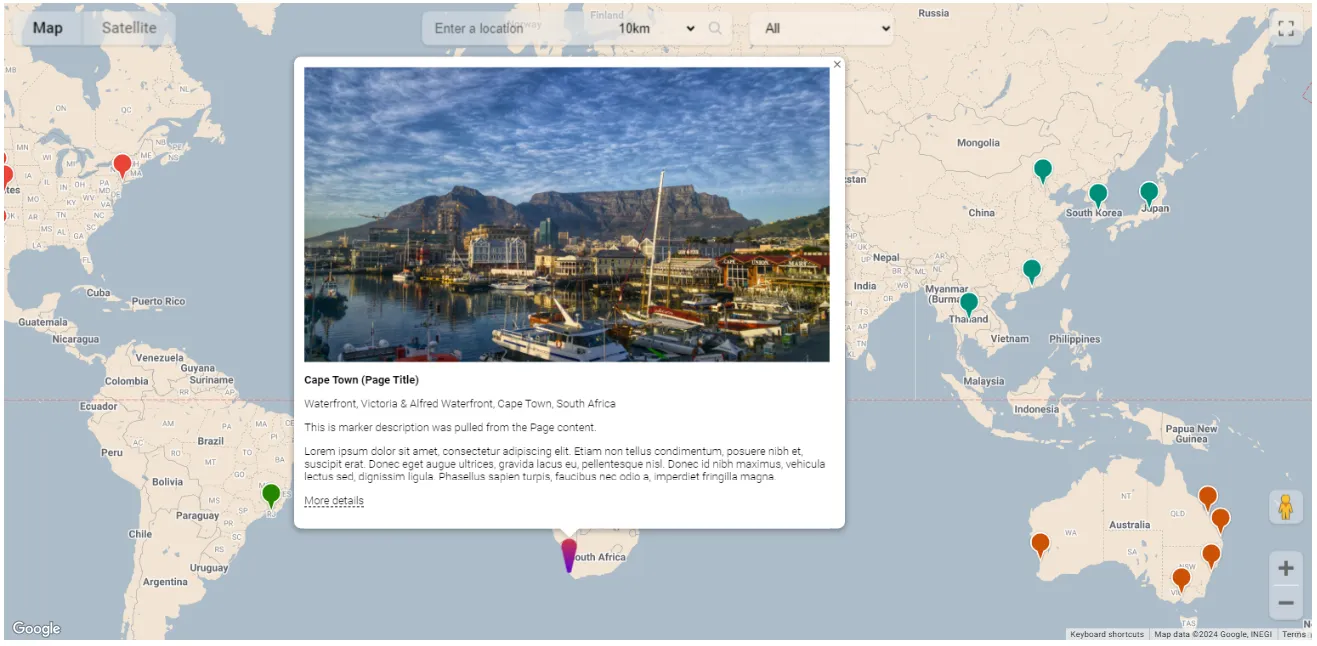Screen dimensions: 1317x646
Task: Switch to Satellite view
Action: [x=129, y=28]
